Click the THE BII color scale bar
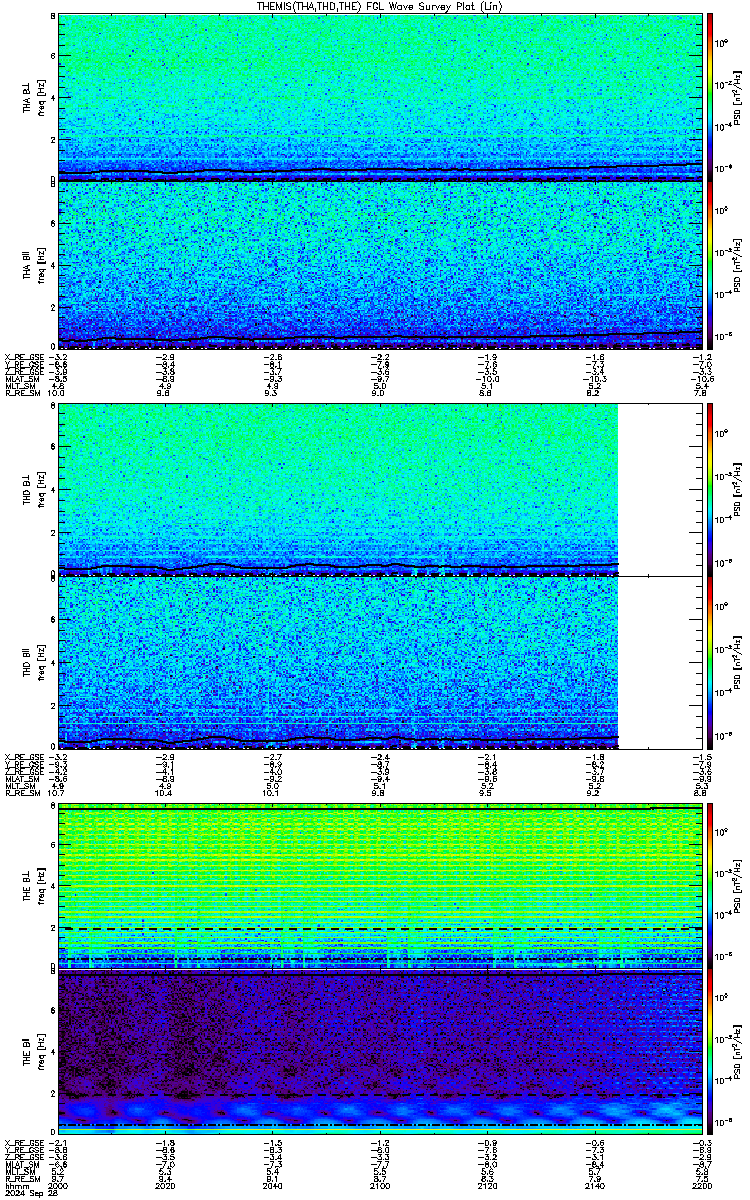 pyautogui.click(x=710, y=1053)
